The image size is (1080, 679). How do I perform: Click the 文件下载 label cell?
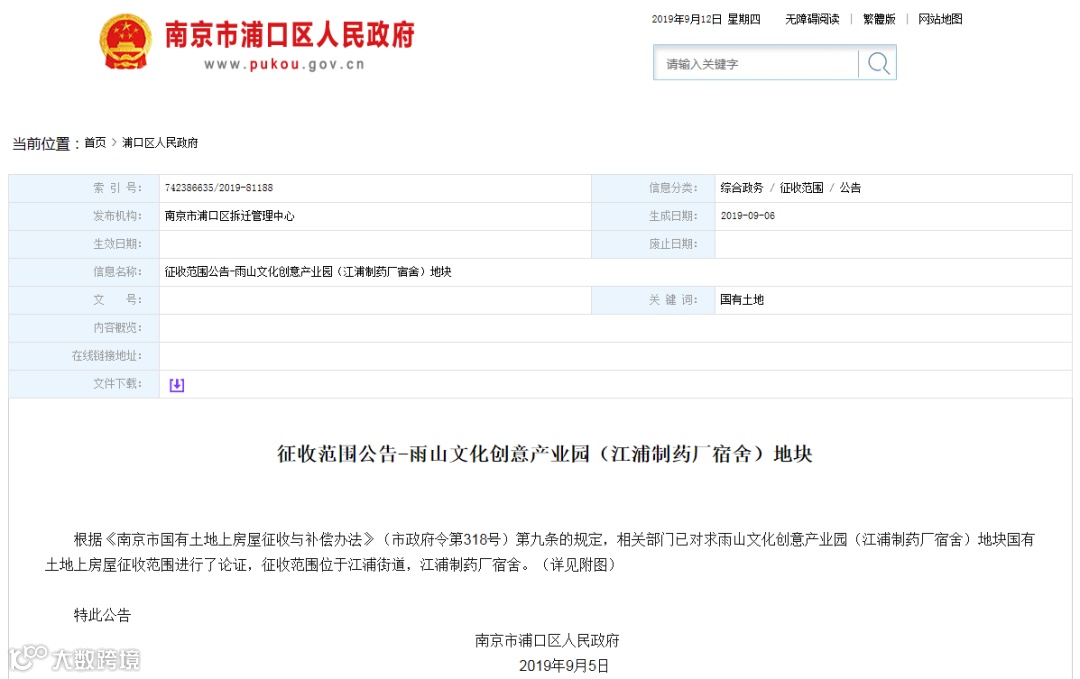[x=84, y=384]
